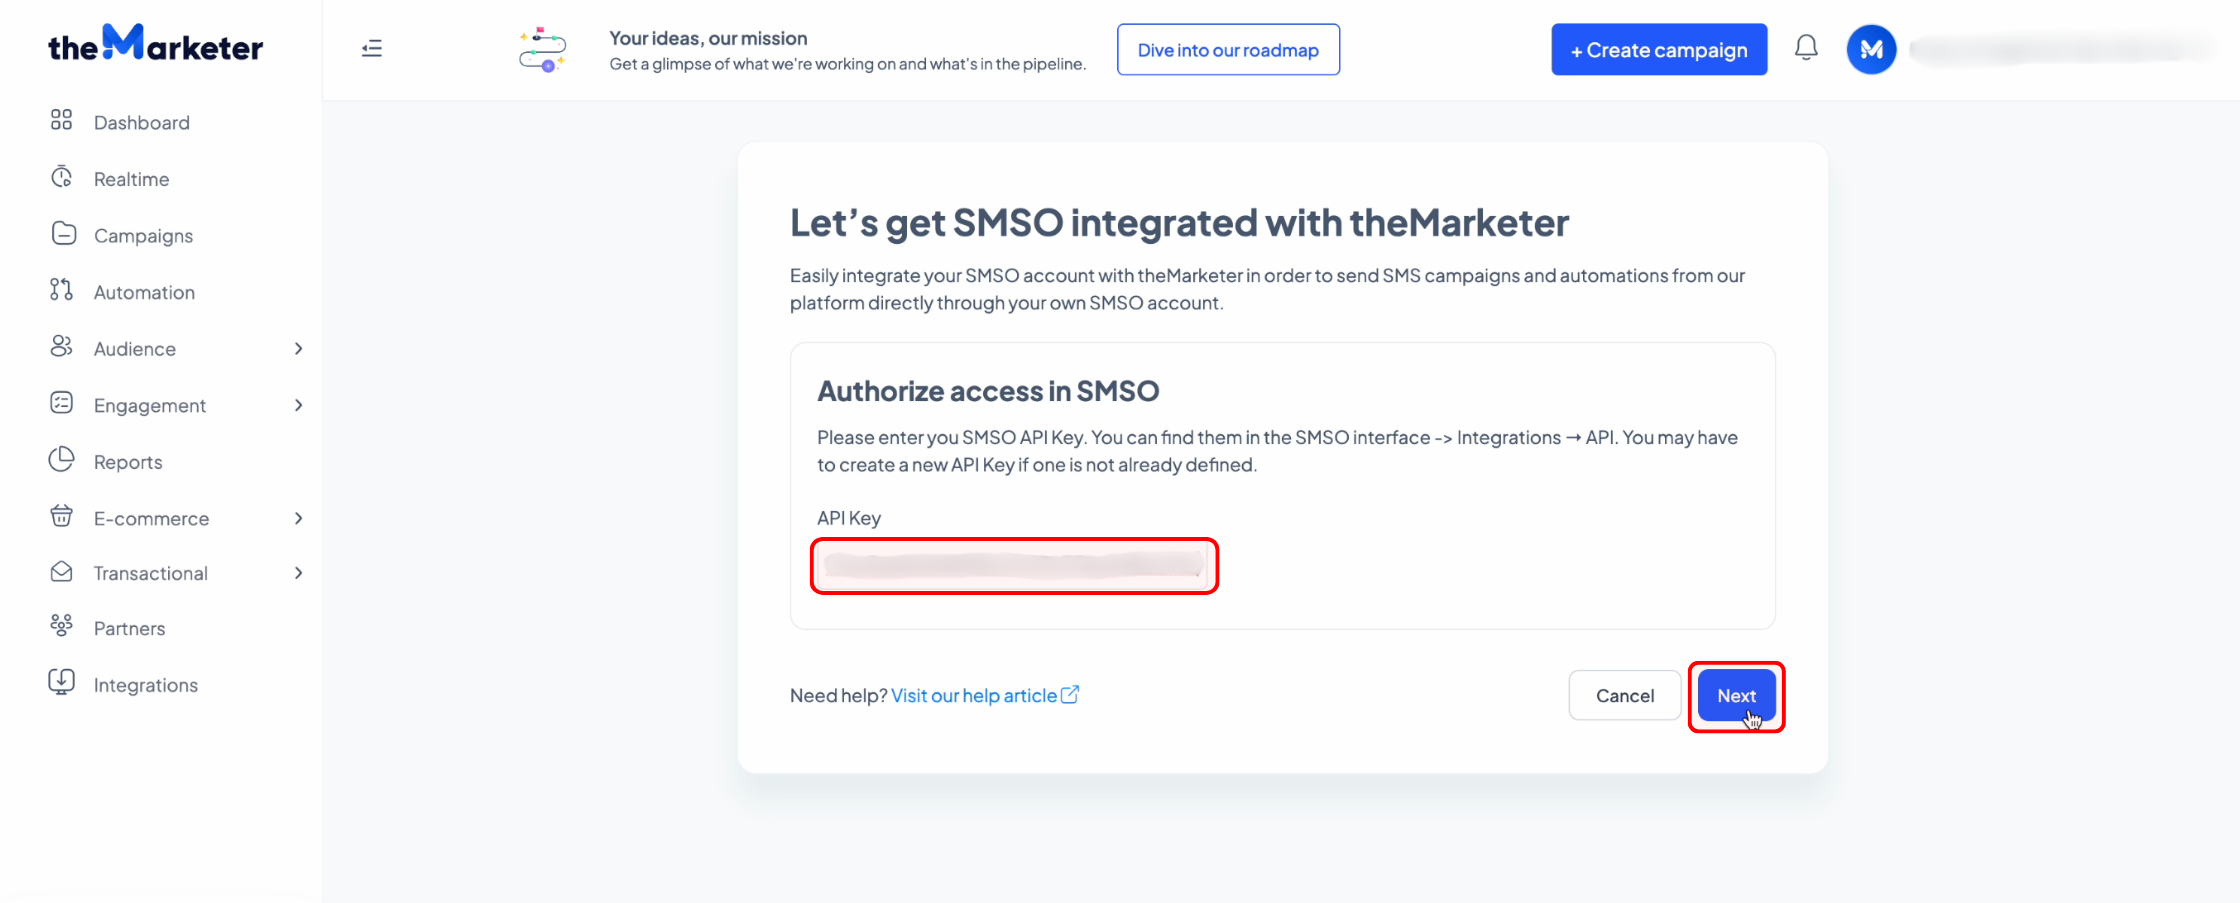
Task: Click the Dashboard grid icon
Action: coord(61,120)
